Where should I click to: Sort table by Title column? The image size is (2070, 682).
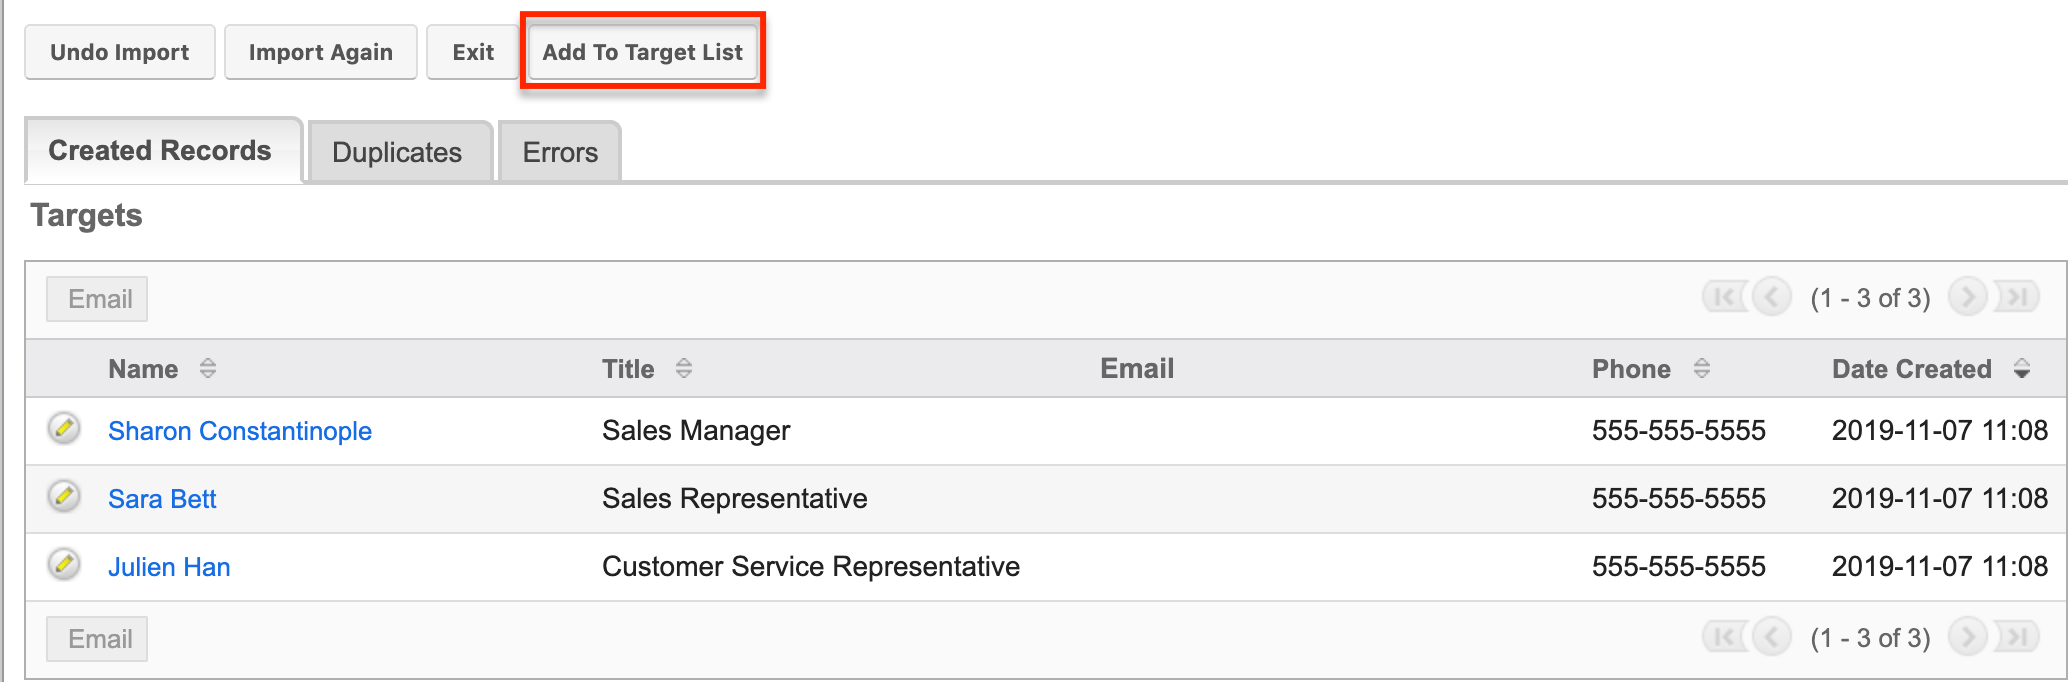coord(628,369)
